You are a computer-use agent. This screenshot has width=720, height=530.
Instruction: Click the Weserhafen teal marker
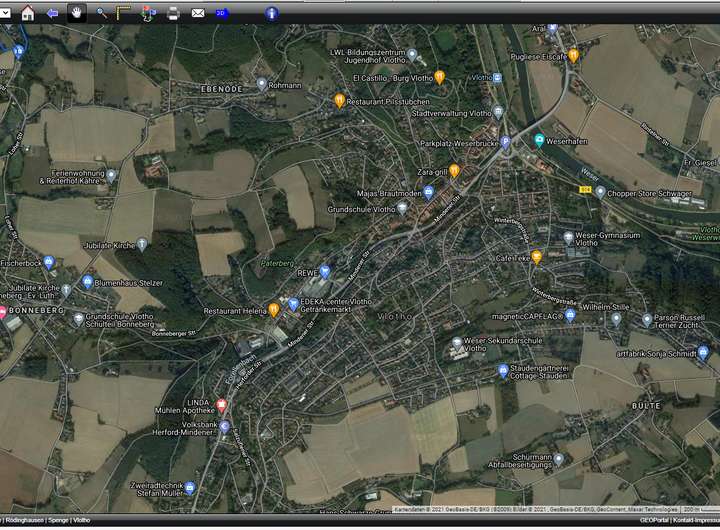[x=539, y=141]
